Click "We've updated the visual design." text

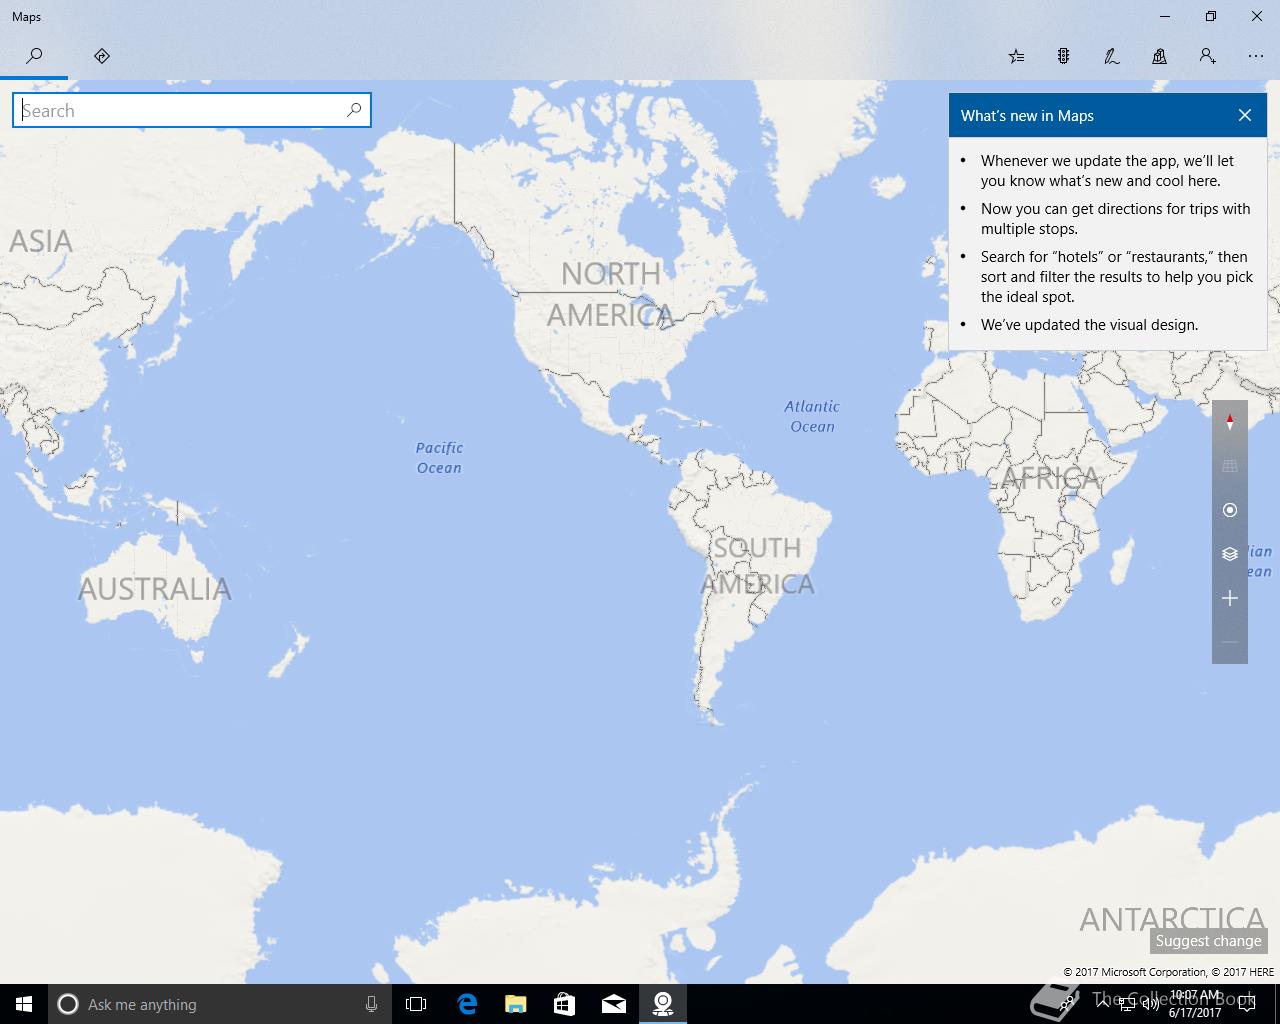[1089, 325]
